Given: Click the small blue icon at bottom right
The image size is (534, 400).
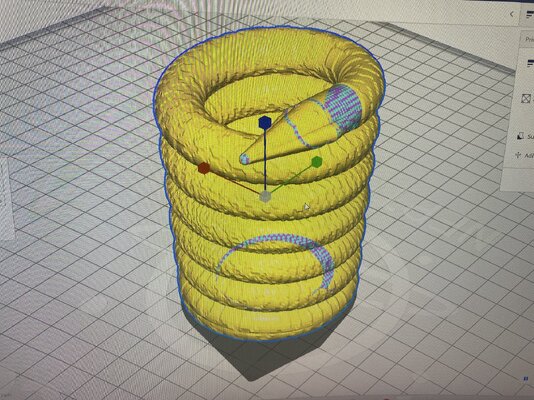Looking at the screenshot, I should [x=526, y=379].
